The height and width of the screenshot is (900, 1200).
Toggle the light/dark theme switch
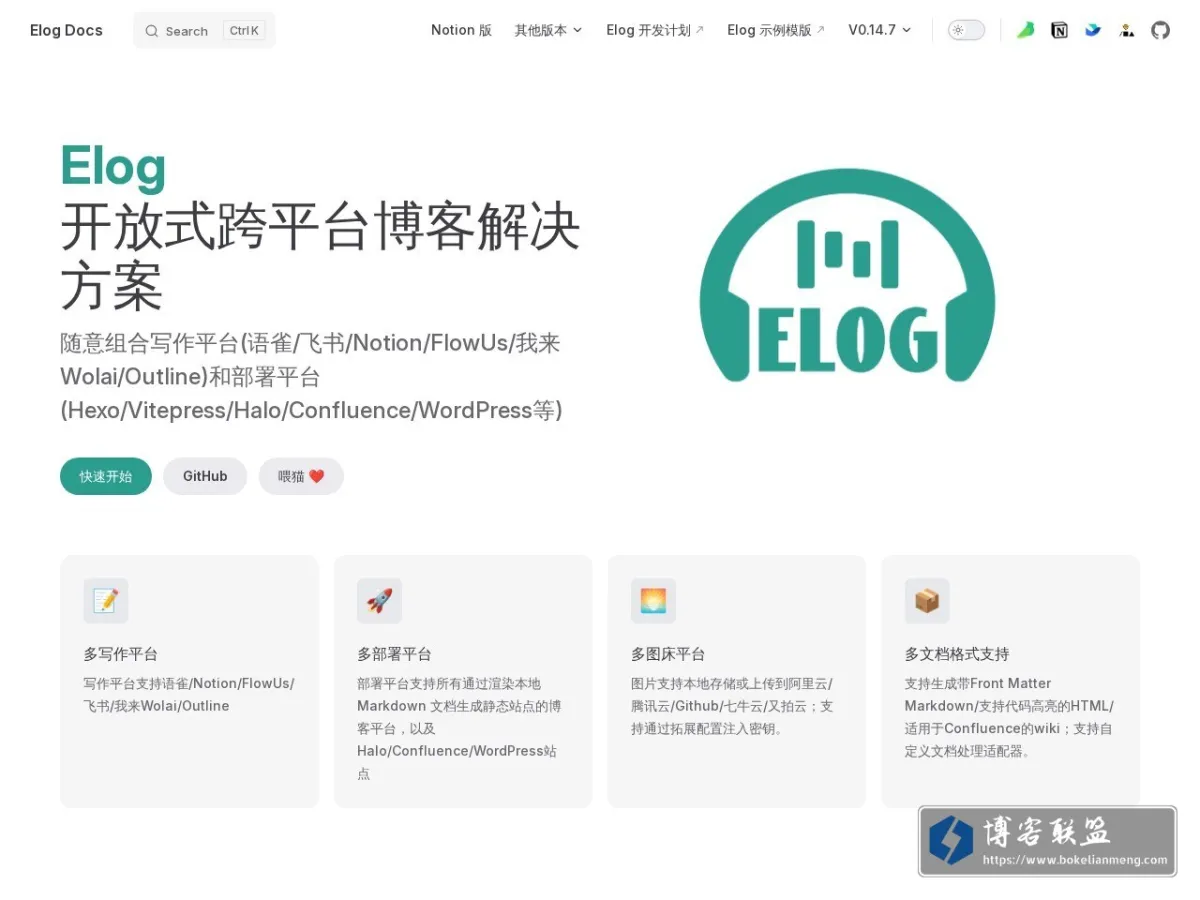[966, 30]
